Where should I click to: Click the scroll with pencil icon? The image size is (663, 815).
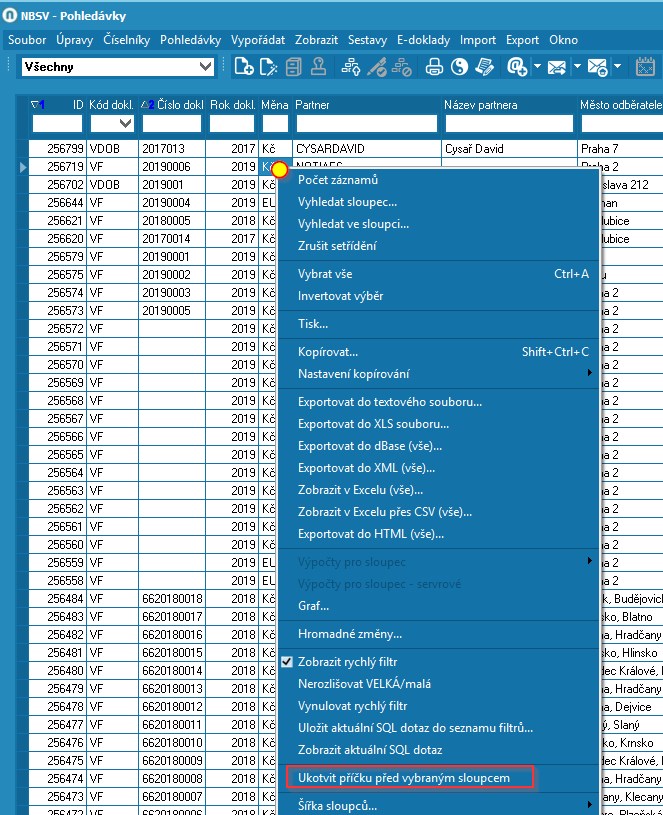click(x=484, y=67)
